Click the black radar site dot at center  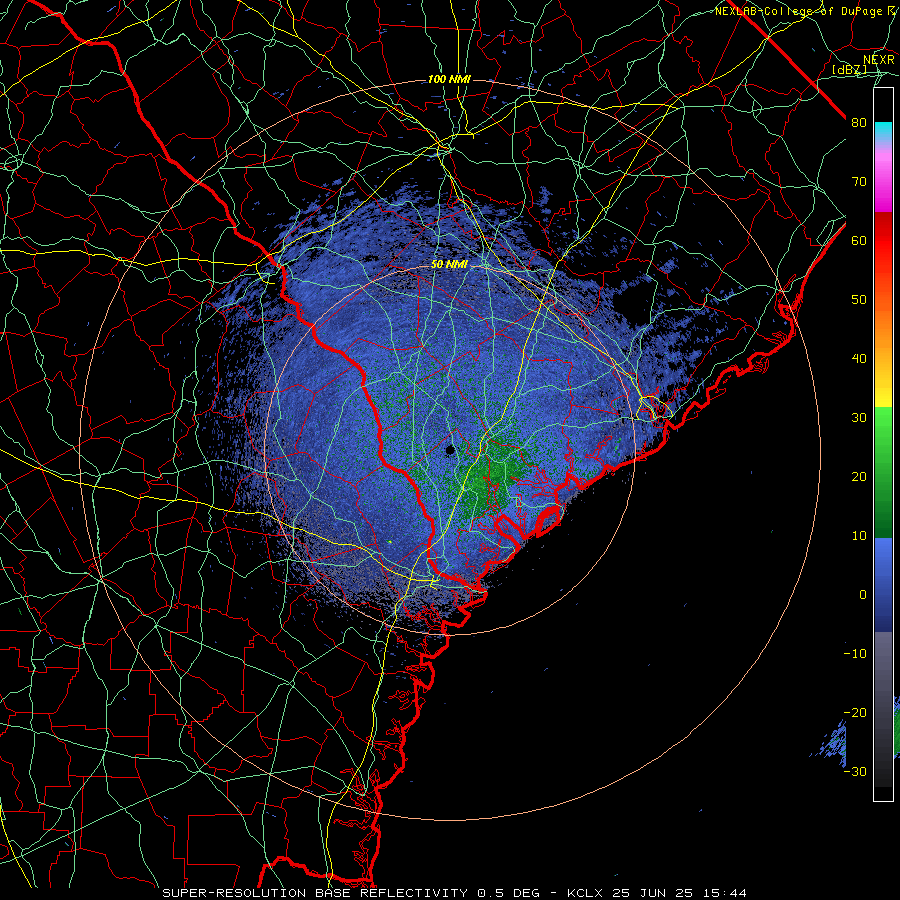[451, 449]
